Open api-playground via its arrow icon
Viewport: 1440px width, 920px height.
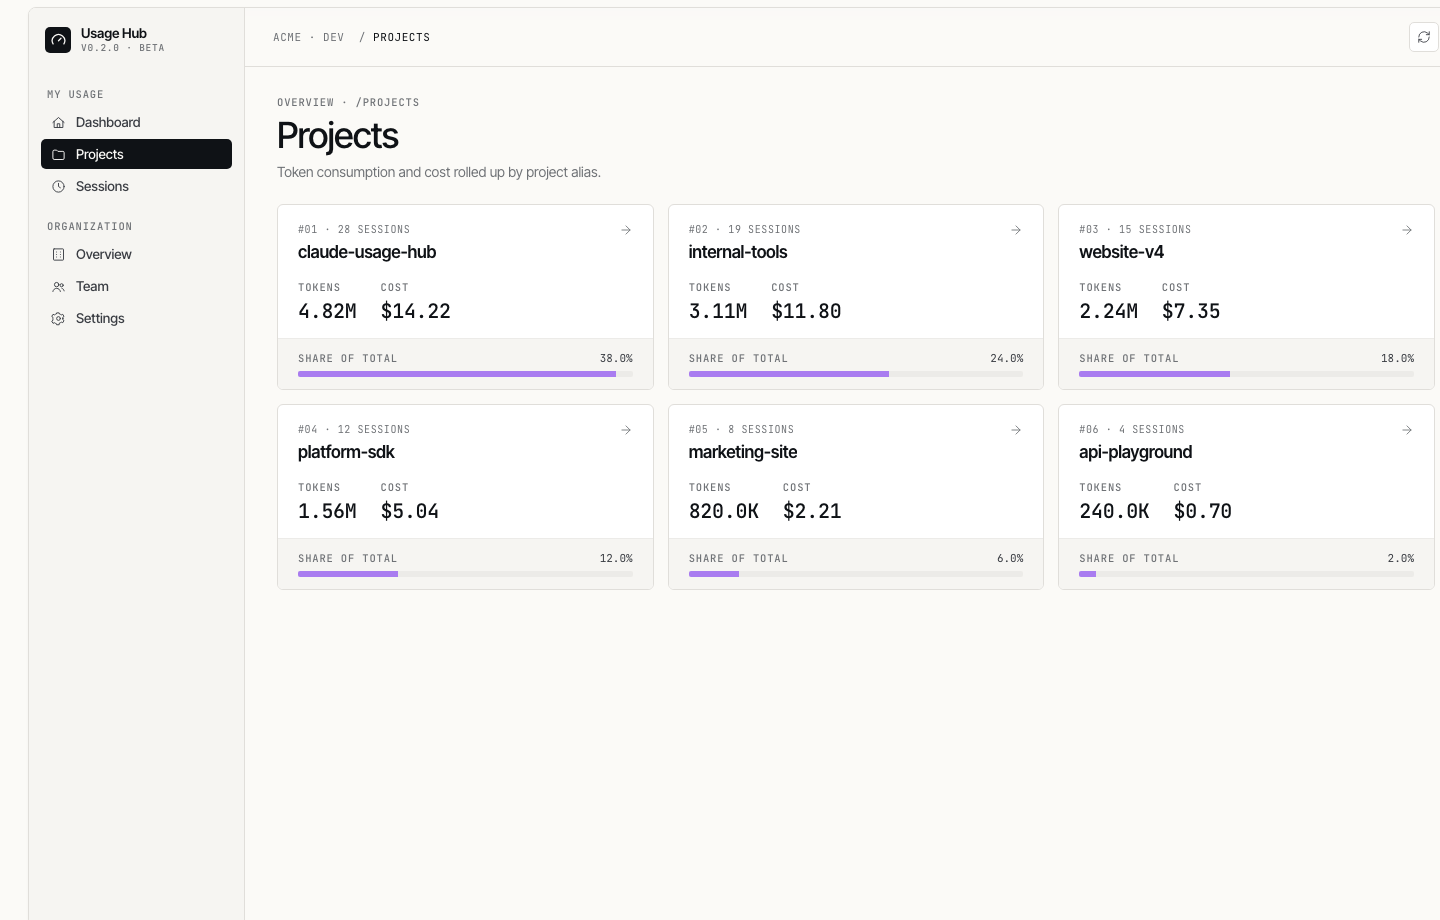(1407, 430)
